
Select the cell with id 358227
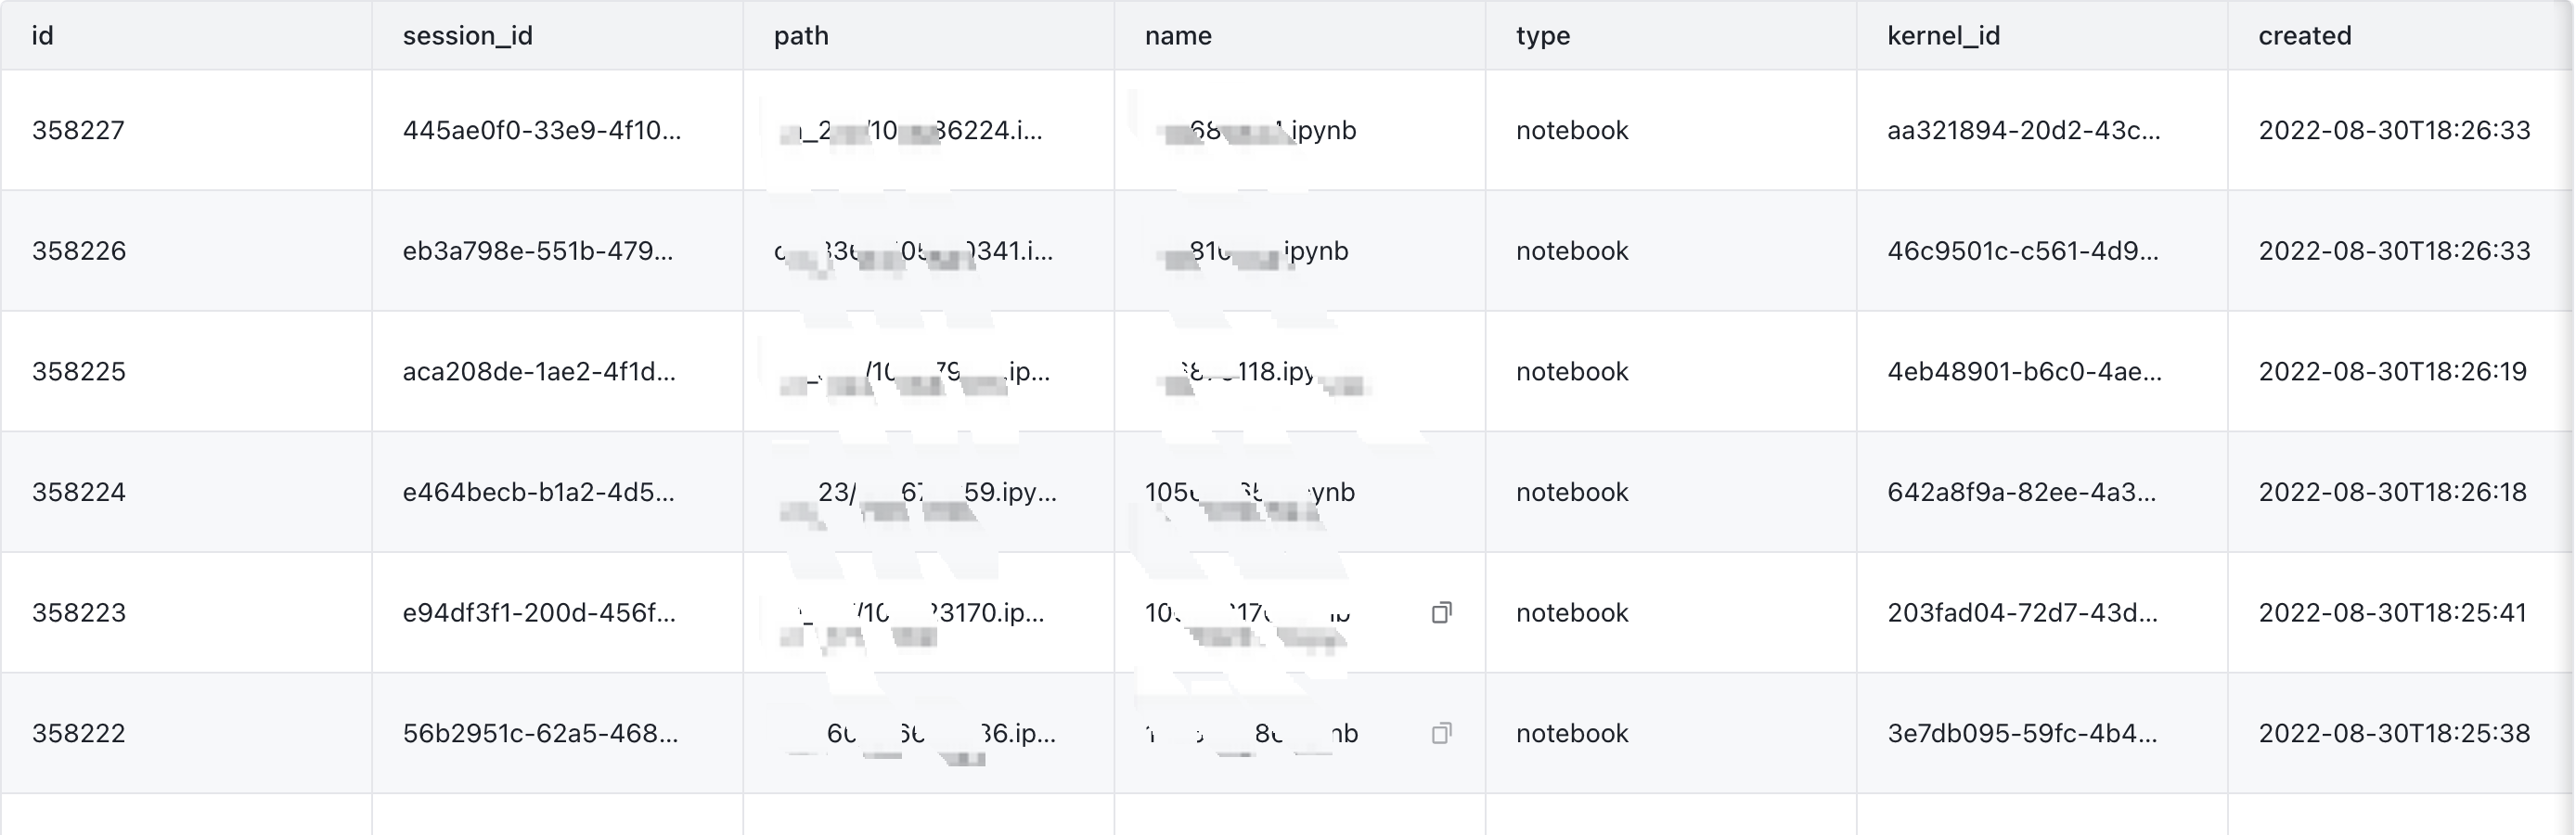[78, 130]
